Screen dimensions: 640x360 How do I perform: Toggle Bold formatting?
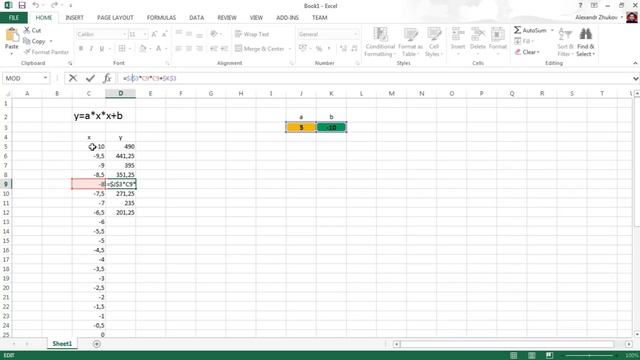point(81,49)
